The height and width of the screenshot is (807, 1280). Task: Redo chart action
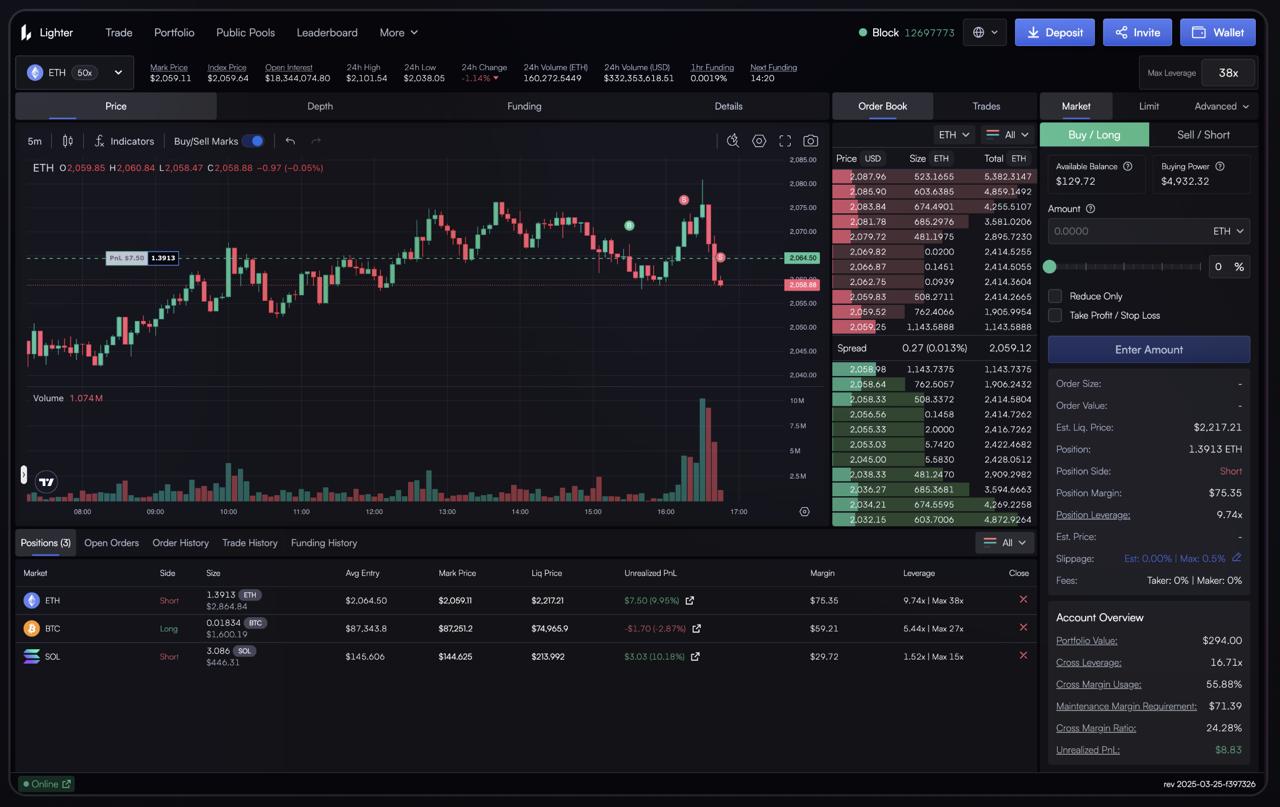pos(316,141)
